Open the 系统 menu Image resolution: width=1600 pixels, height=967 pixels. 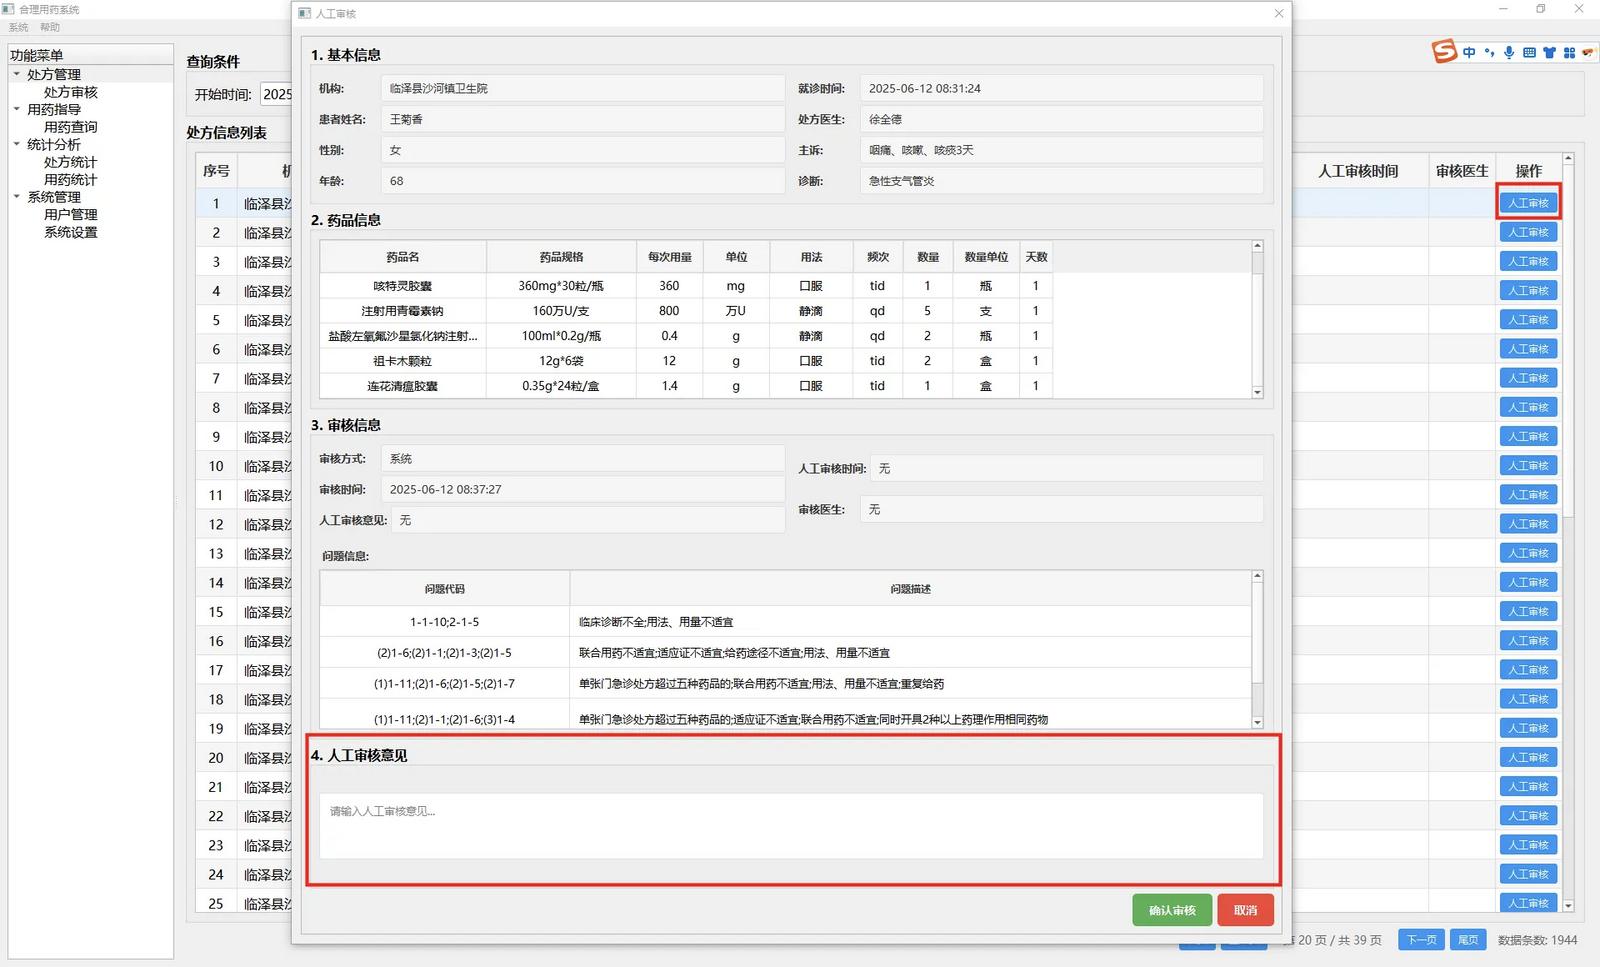(x=18, y=27)
